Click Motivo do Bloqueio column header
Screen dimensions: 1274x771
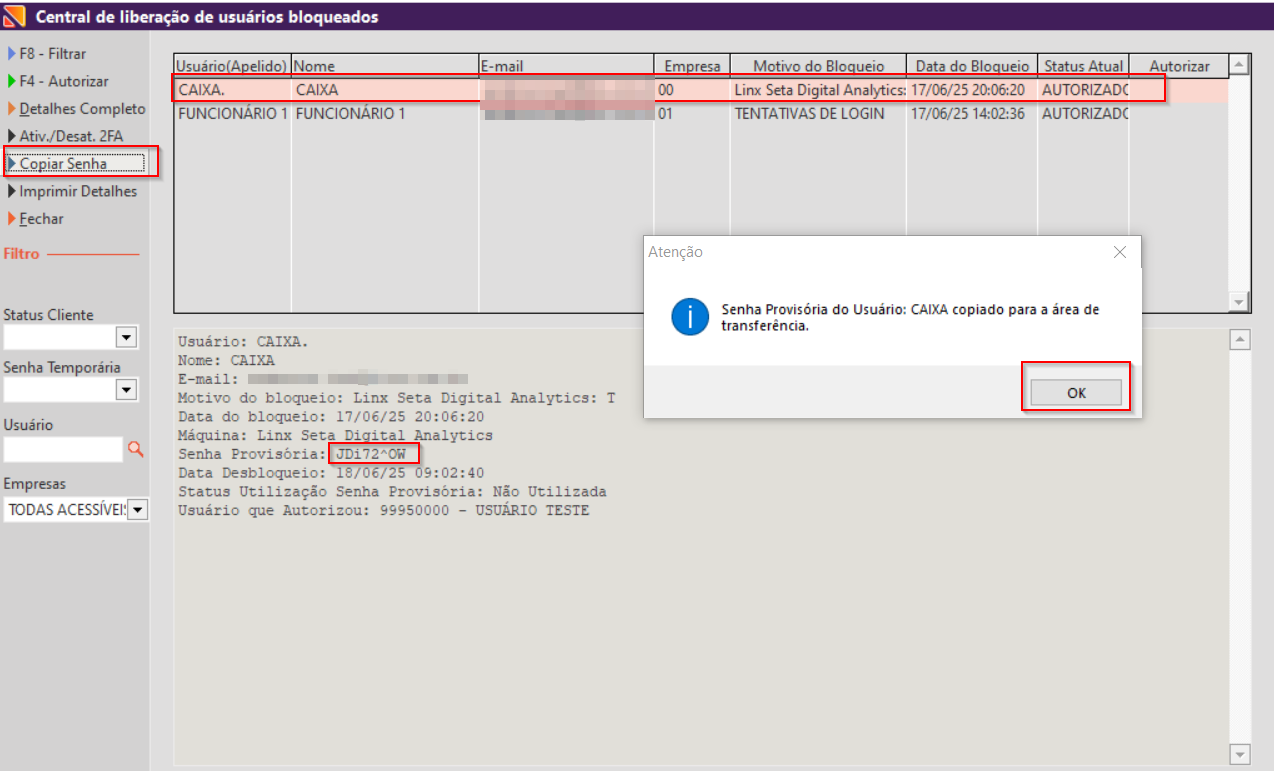click(818, 66)
